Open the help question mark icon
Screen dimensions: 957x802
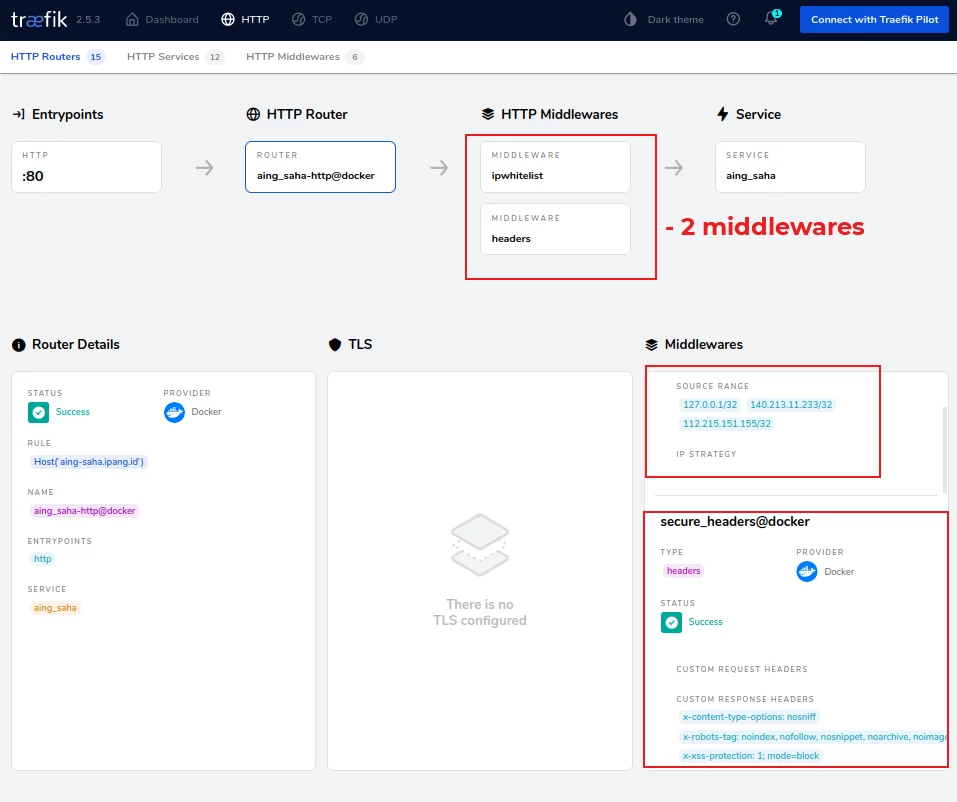point(734,20)
